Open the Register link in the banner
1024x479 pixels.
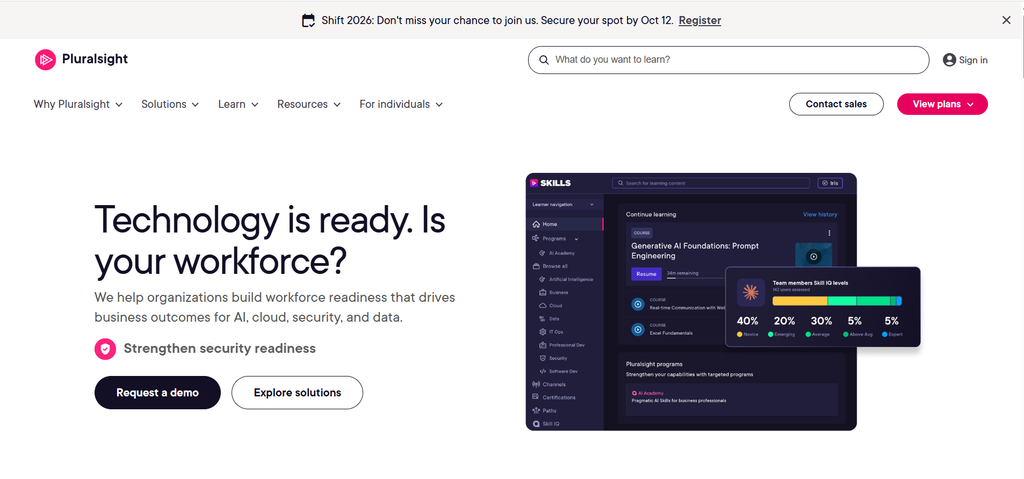pos(699,20)
